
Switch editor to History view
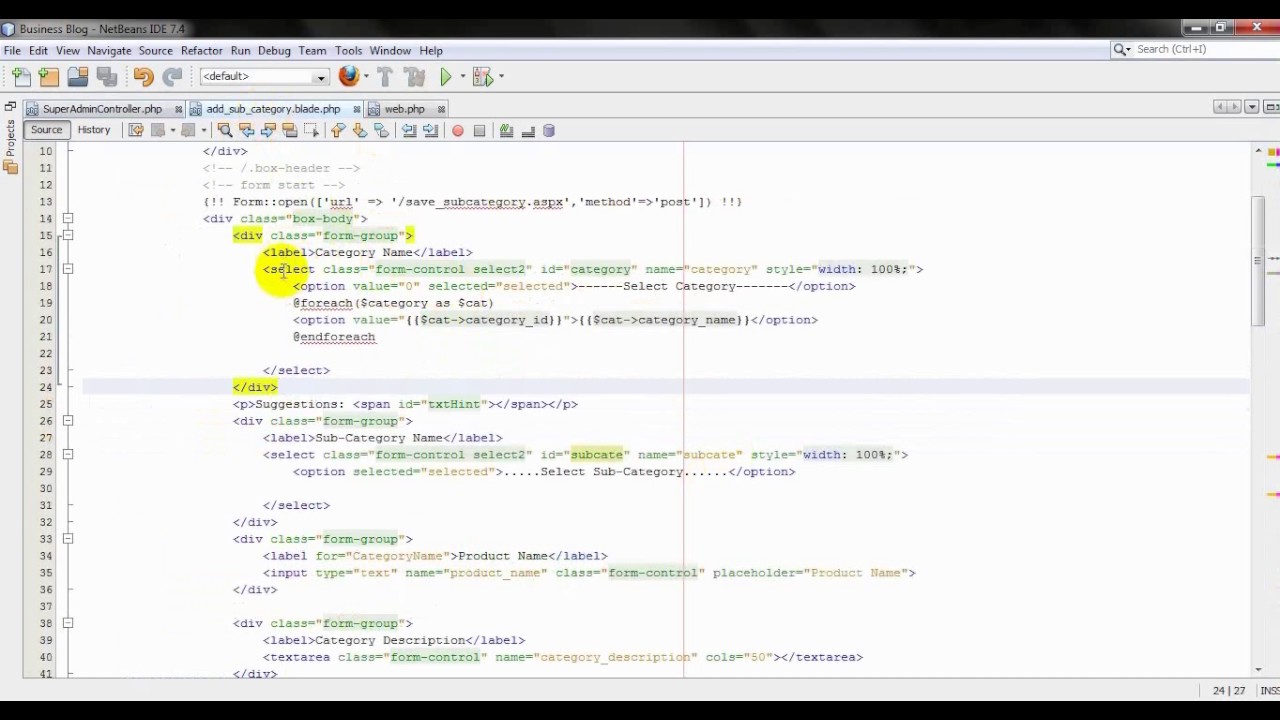[x=94, y=130]
